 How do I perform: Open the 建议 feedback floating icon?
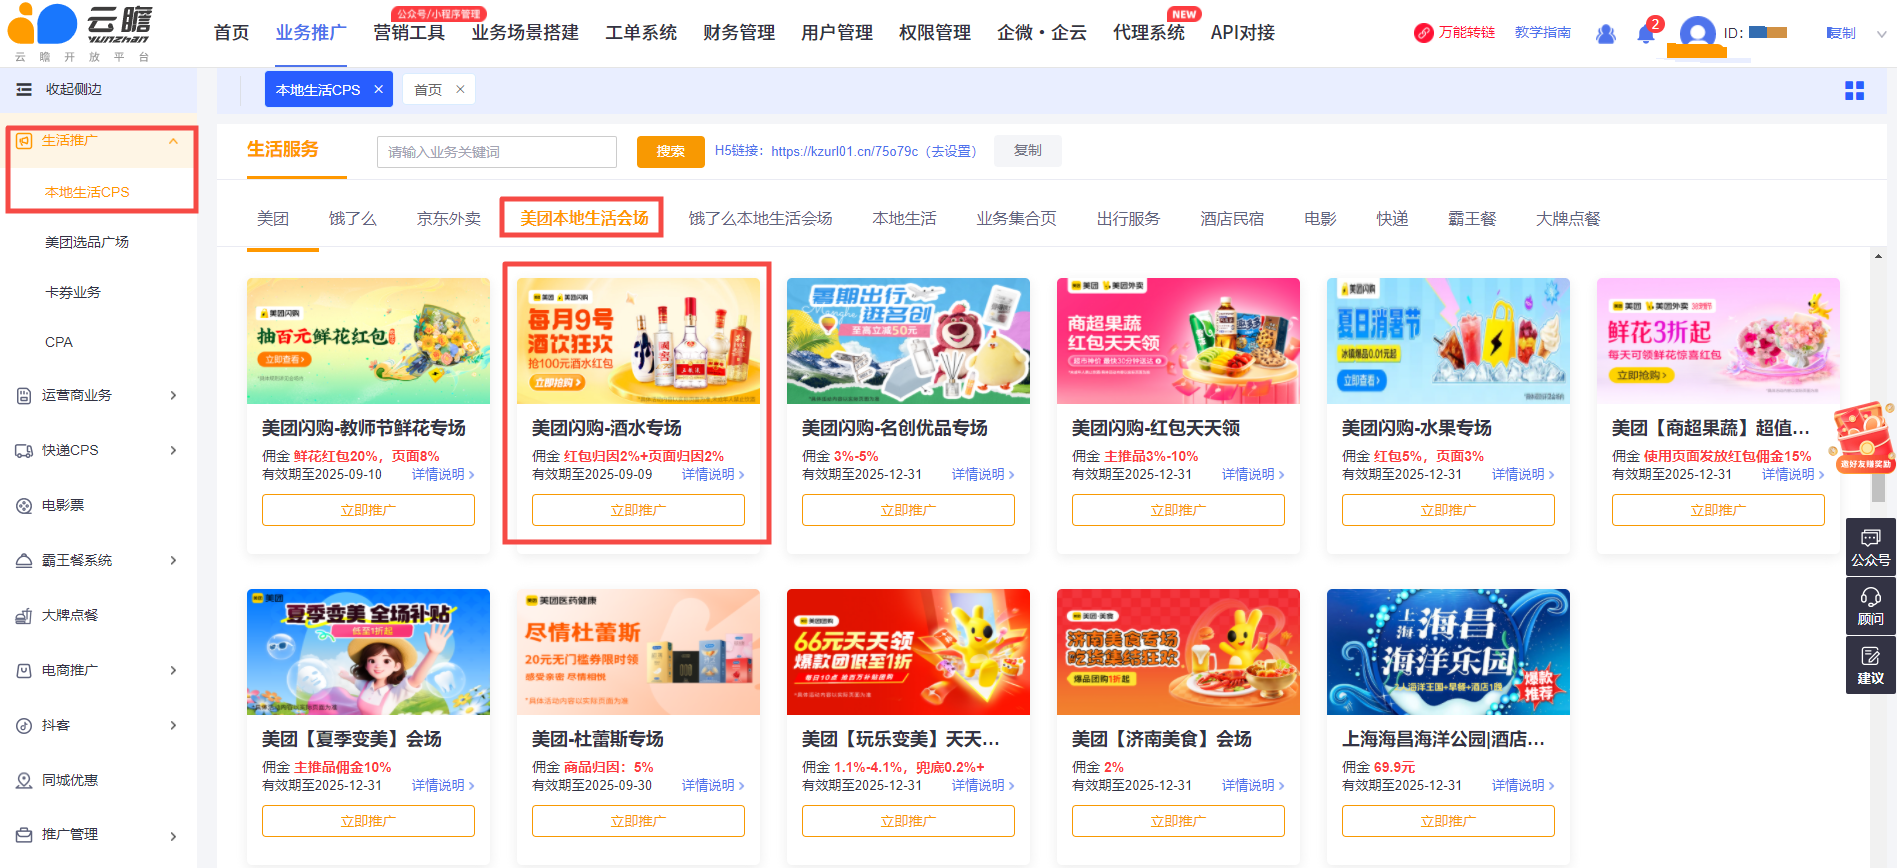(x=1870, y=656)
